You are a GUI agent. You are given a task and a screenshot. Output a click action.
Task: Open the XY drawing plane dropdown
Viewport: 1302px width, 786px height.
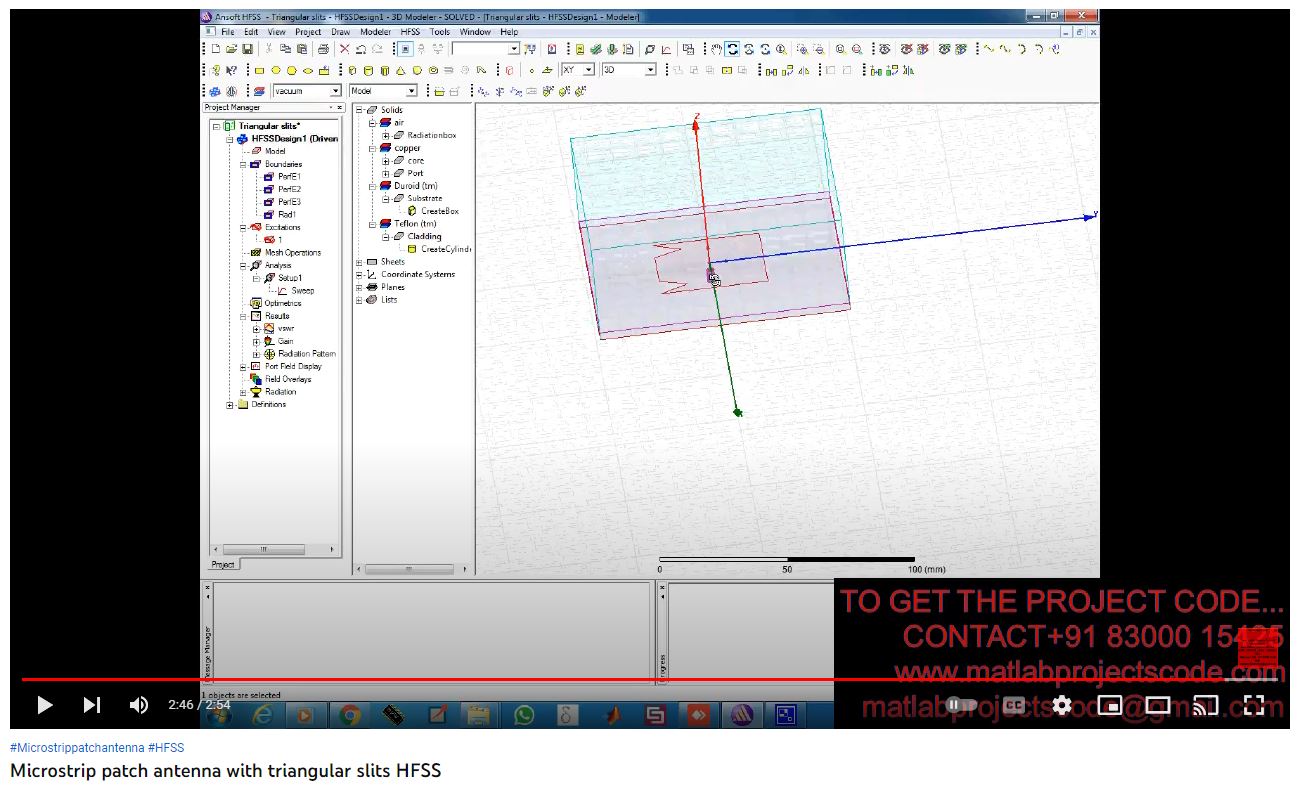[x=588, y=70]
